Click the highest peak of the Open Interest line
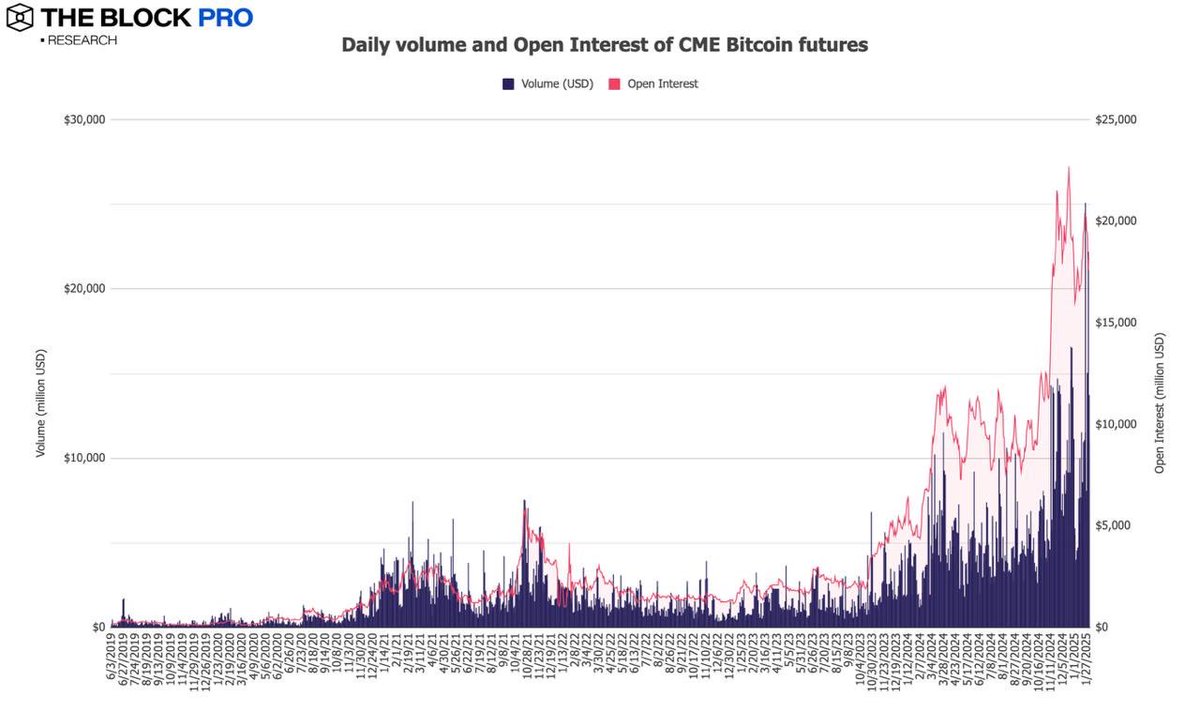Viewport: 1200px width, 727px height. pyautogui.click(x=1069, y=168)
